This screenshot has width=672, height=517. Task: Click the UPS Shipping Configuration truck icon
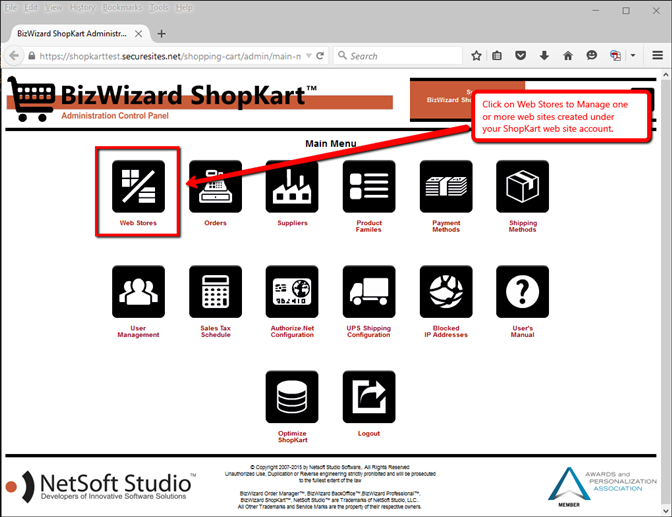(369, 292)
